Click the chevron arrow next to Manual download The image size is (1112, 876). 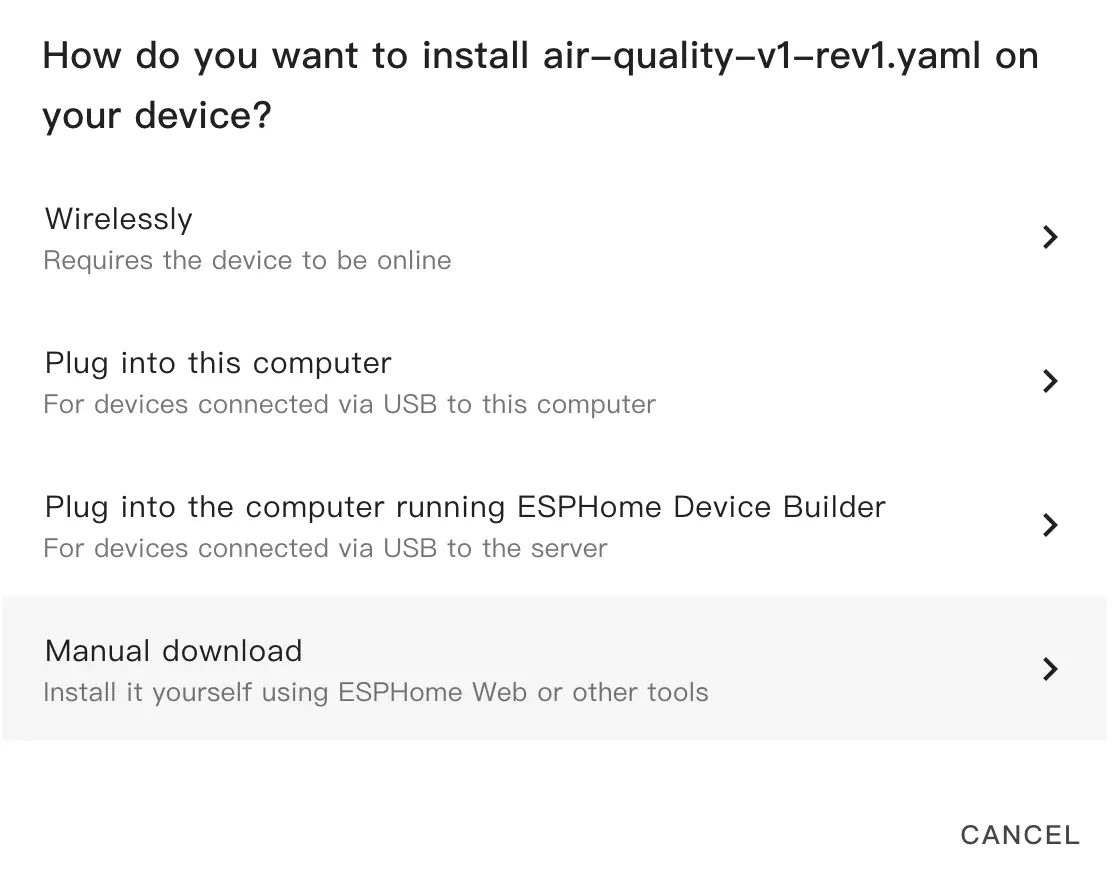[1049, 669]
